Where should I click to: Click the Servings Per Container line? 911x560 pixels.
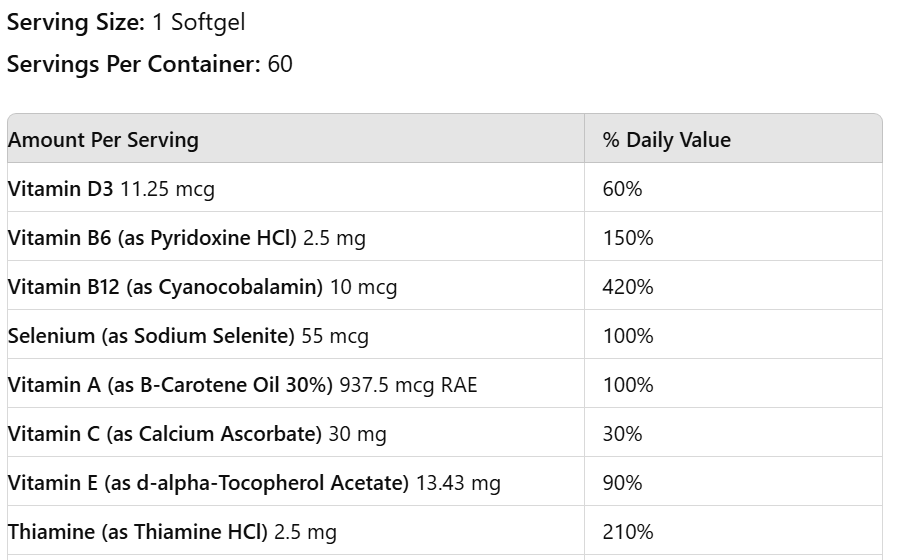tap(149, 65)
